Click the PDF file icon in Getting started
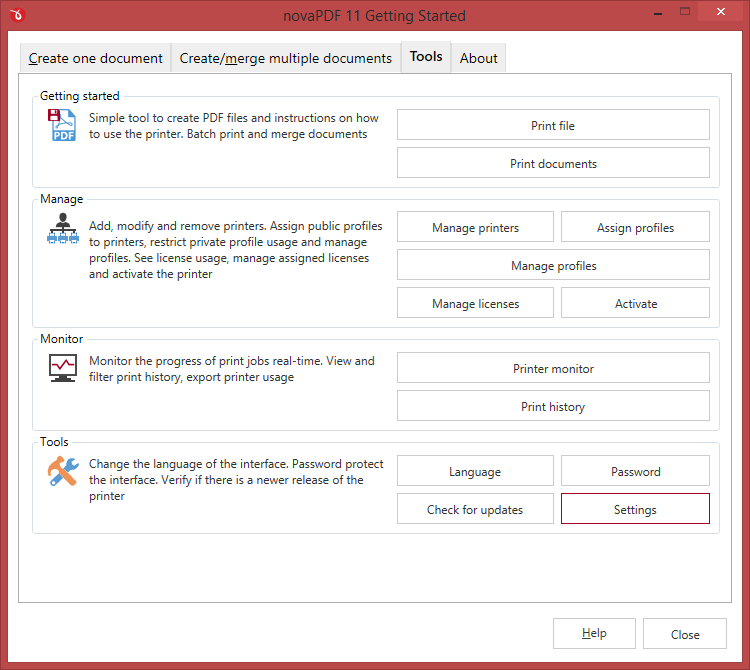Viewport: 750px width, 670px height. 62,125
